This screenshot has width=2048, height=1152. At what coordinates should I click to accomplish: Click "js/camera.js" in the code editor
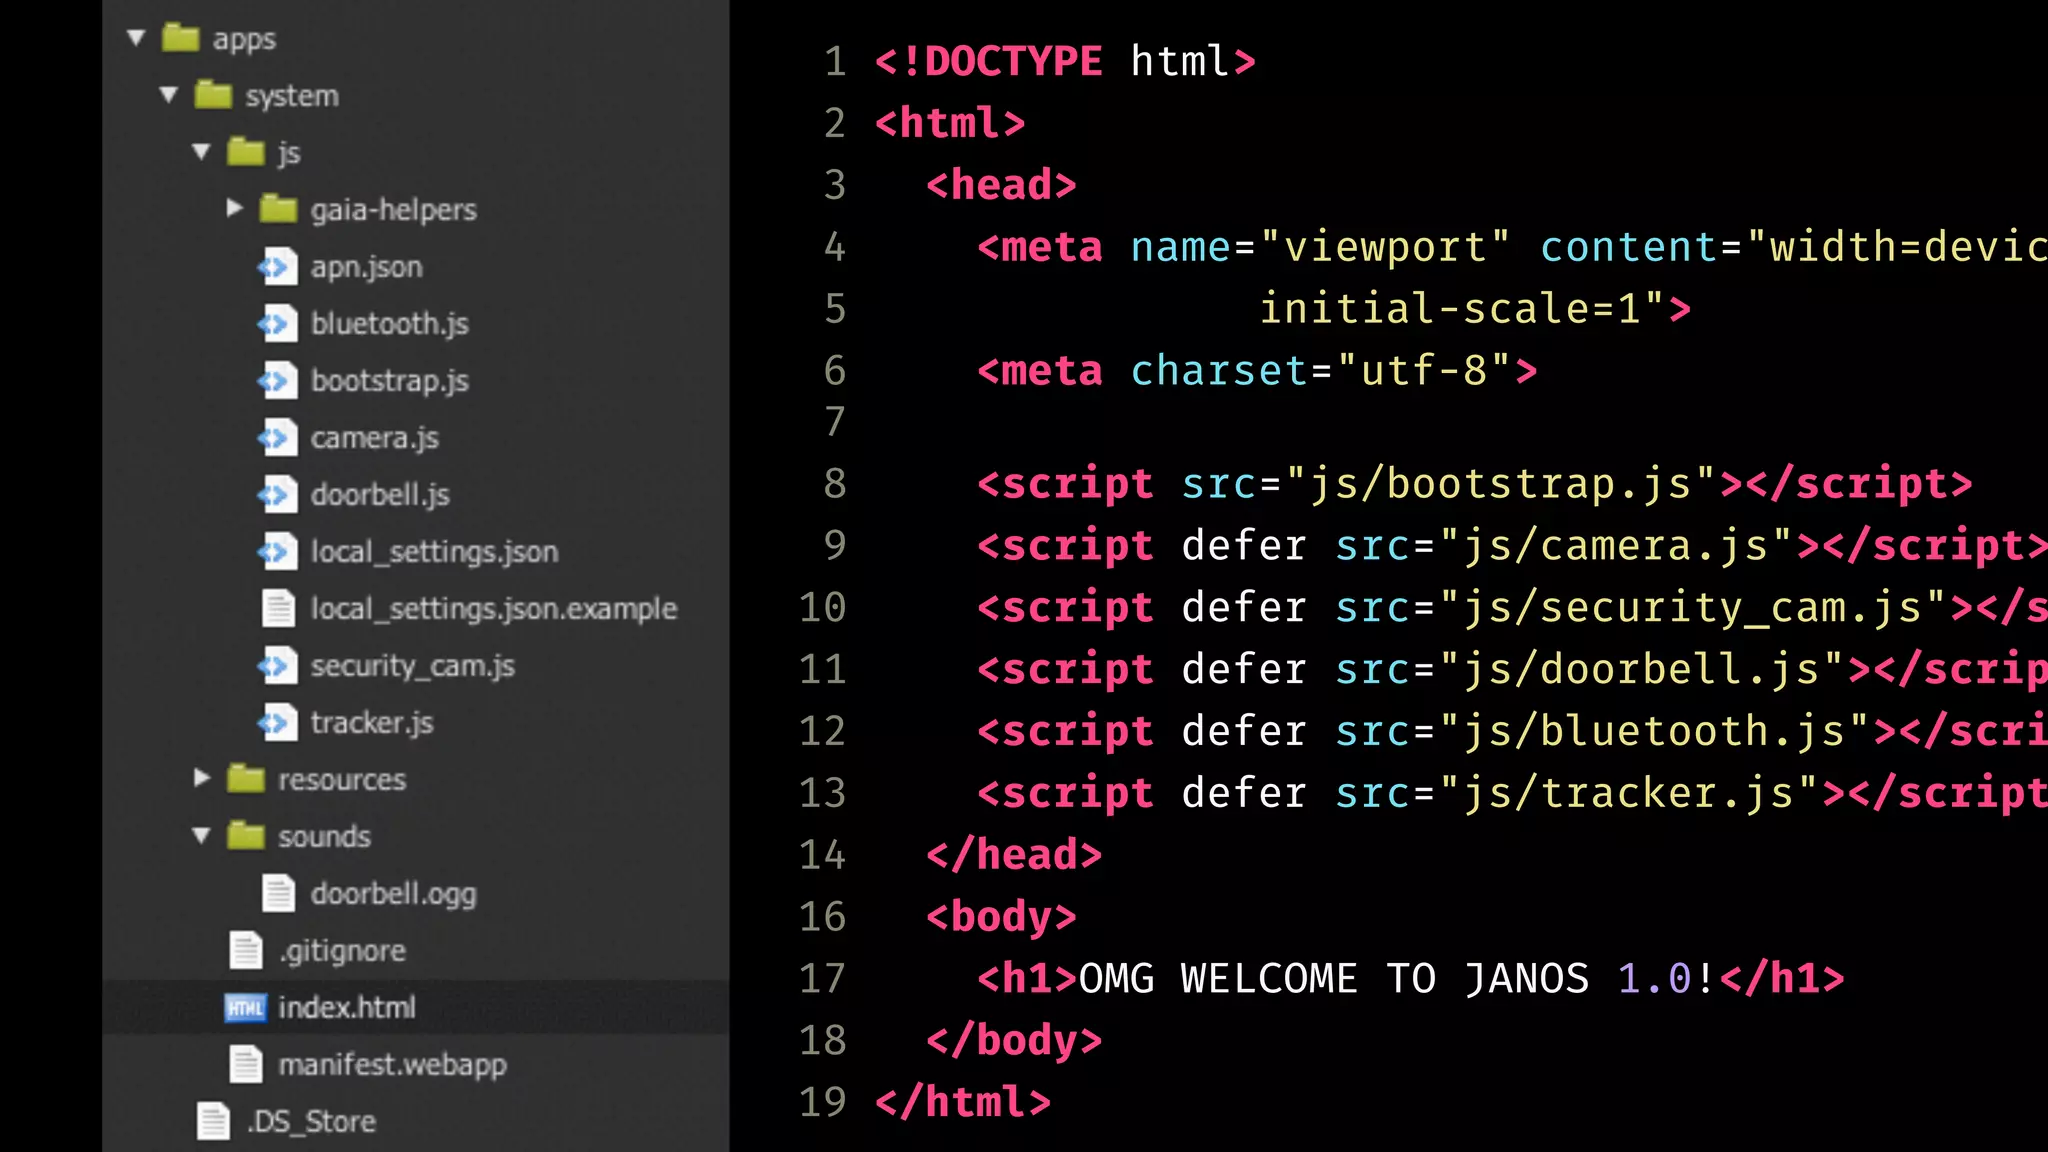click(x=1615, y=546)
